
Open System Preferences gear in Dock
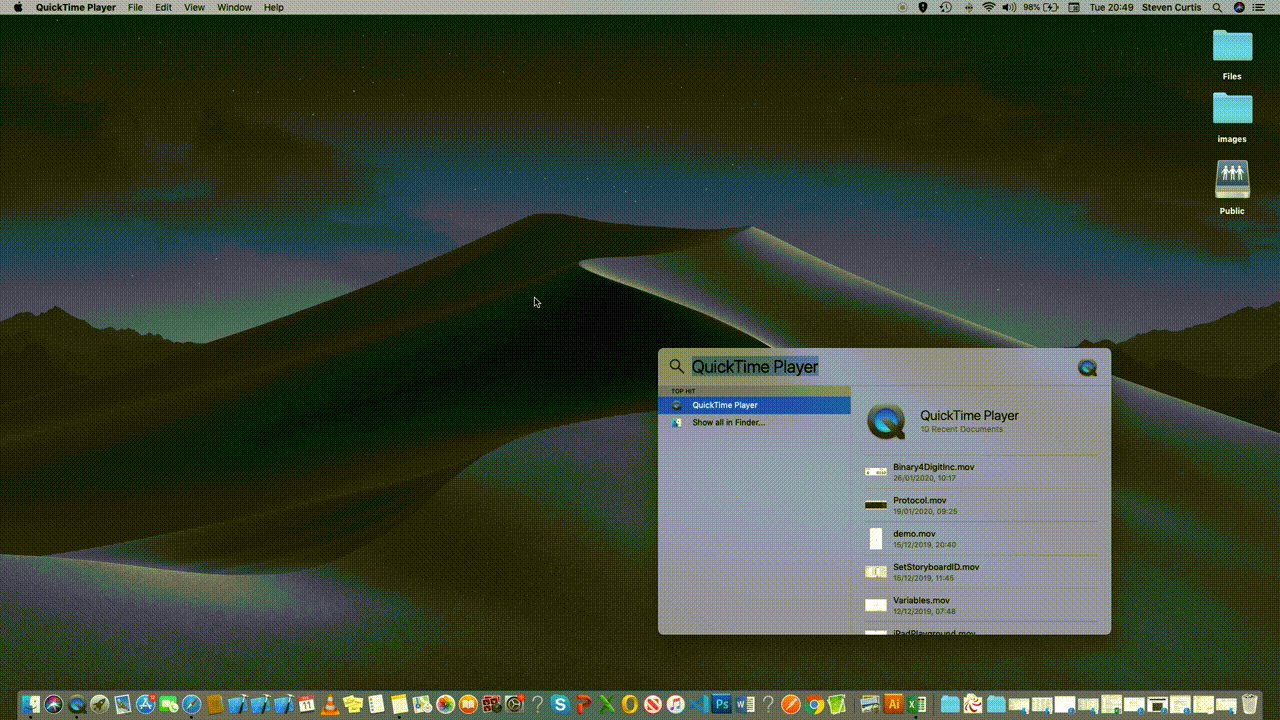[x=514, y=704]
